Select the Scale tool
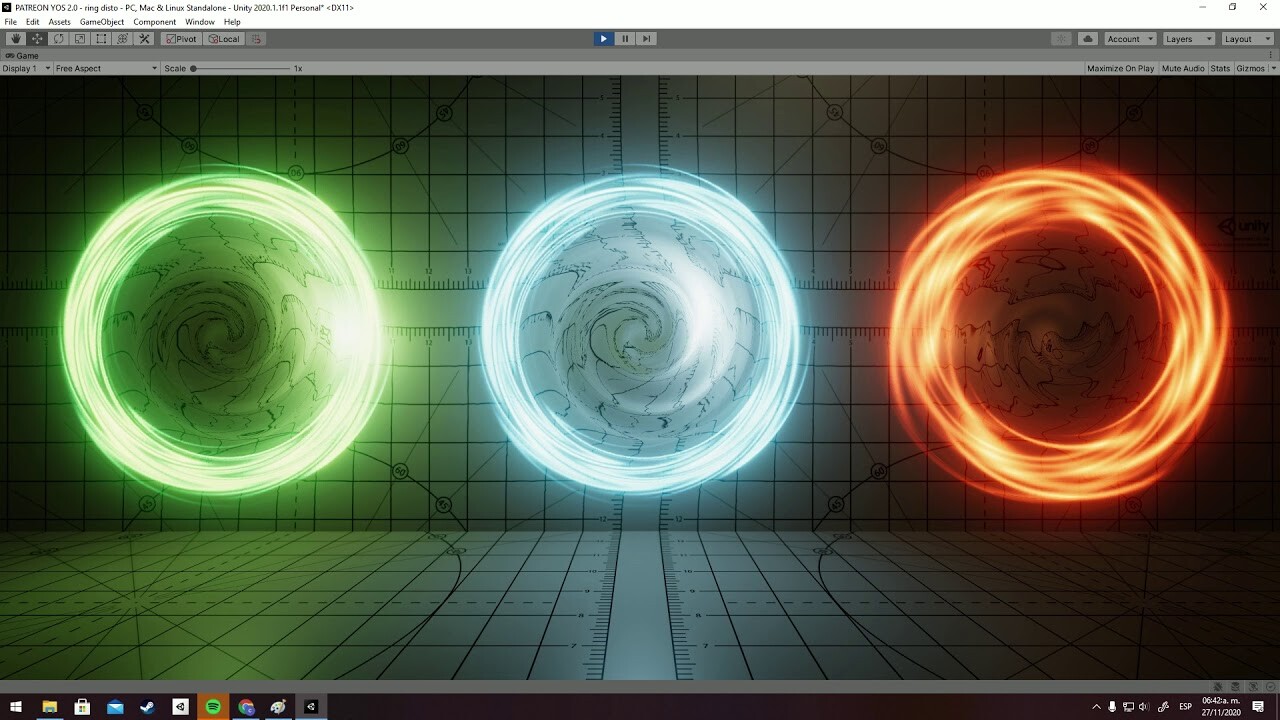The height and width of the screenshot is (720, 1280). [79, 38]
